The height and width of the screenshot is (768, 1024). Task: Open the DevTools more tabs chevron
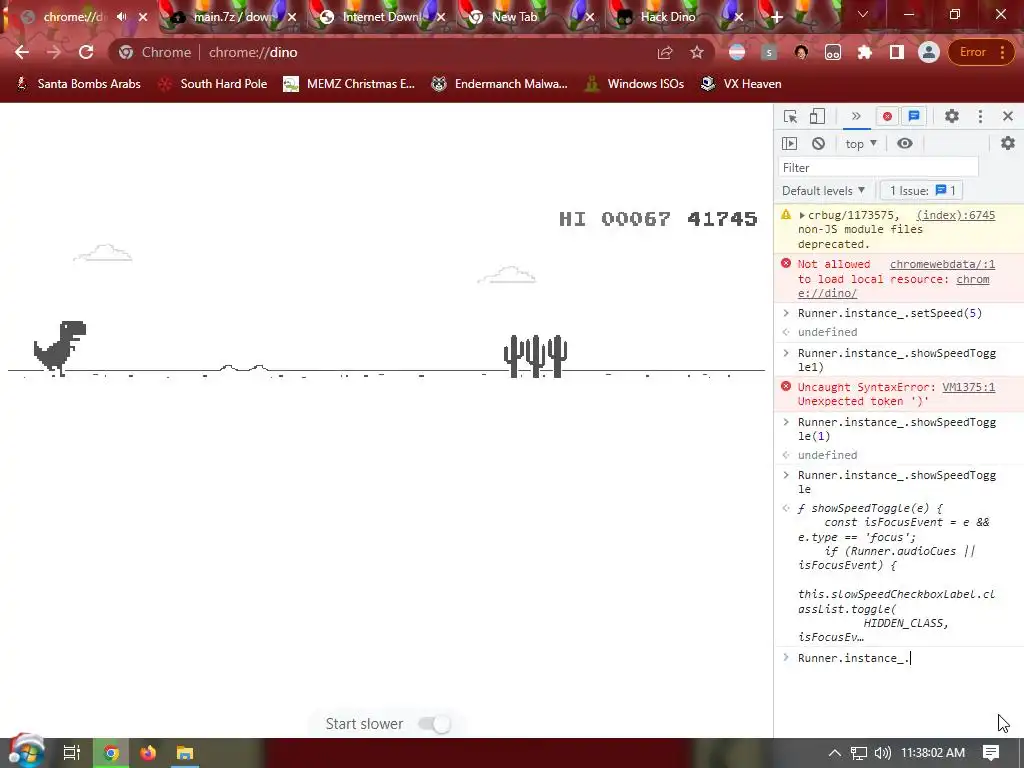[856, 116]
